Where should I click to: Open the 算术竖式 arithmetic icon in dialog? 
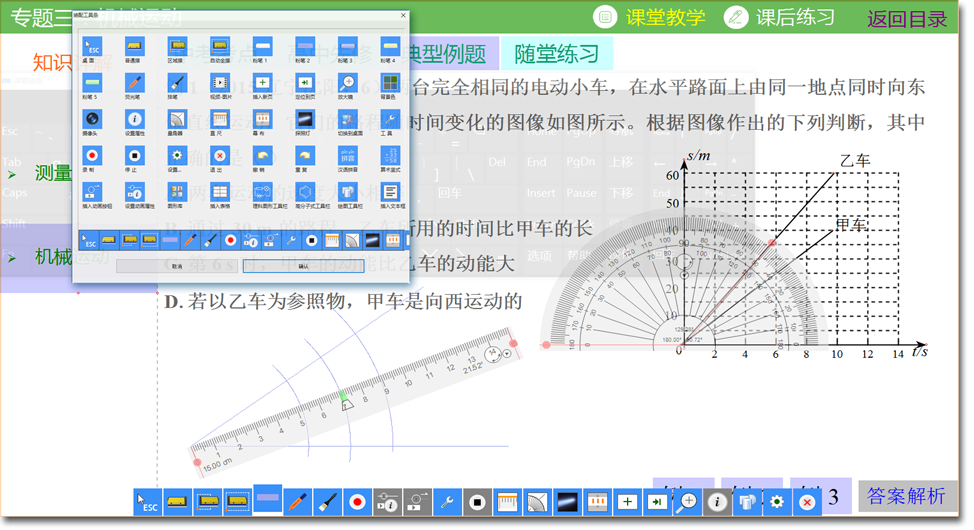(x=390, y=156)
